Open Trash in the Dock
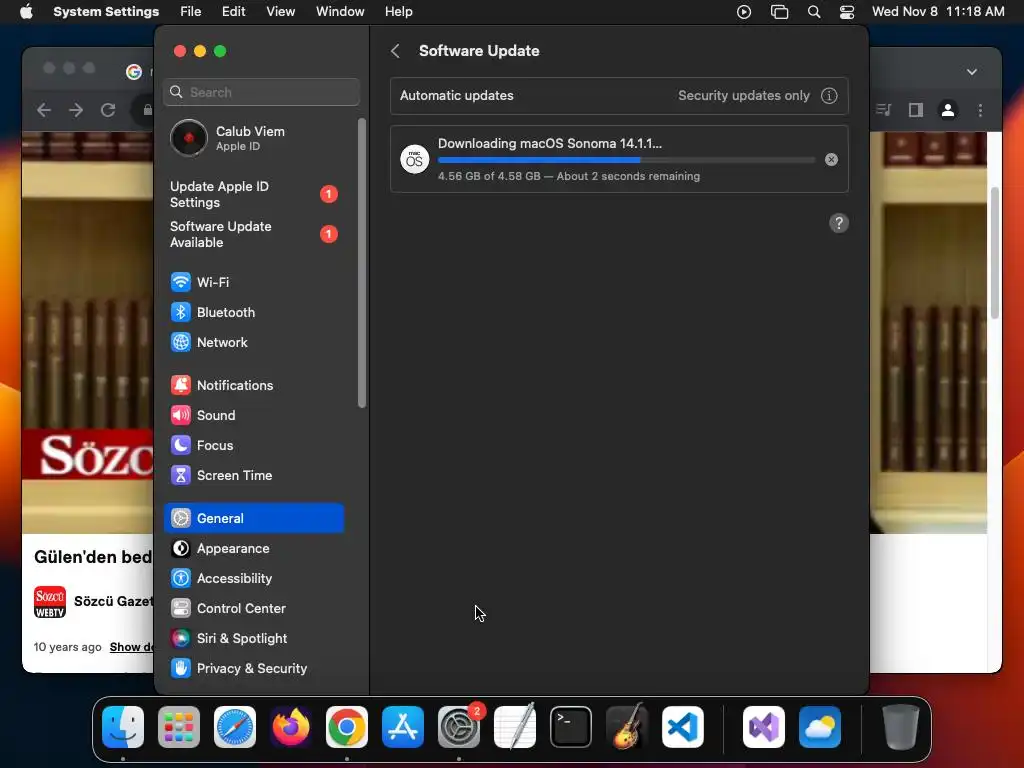The image size is (1024, 768). point(901,727)
